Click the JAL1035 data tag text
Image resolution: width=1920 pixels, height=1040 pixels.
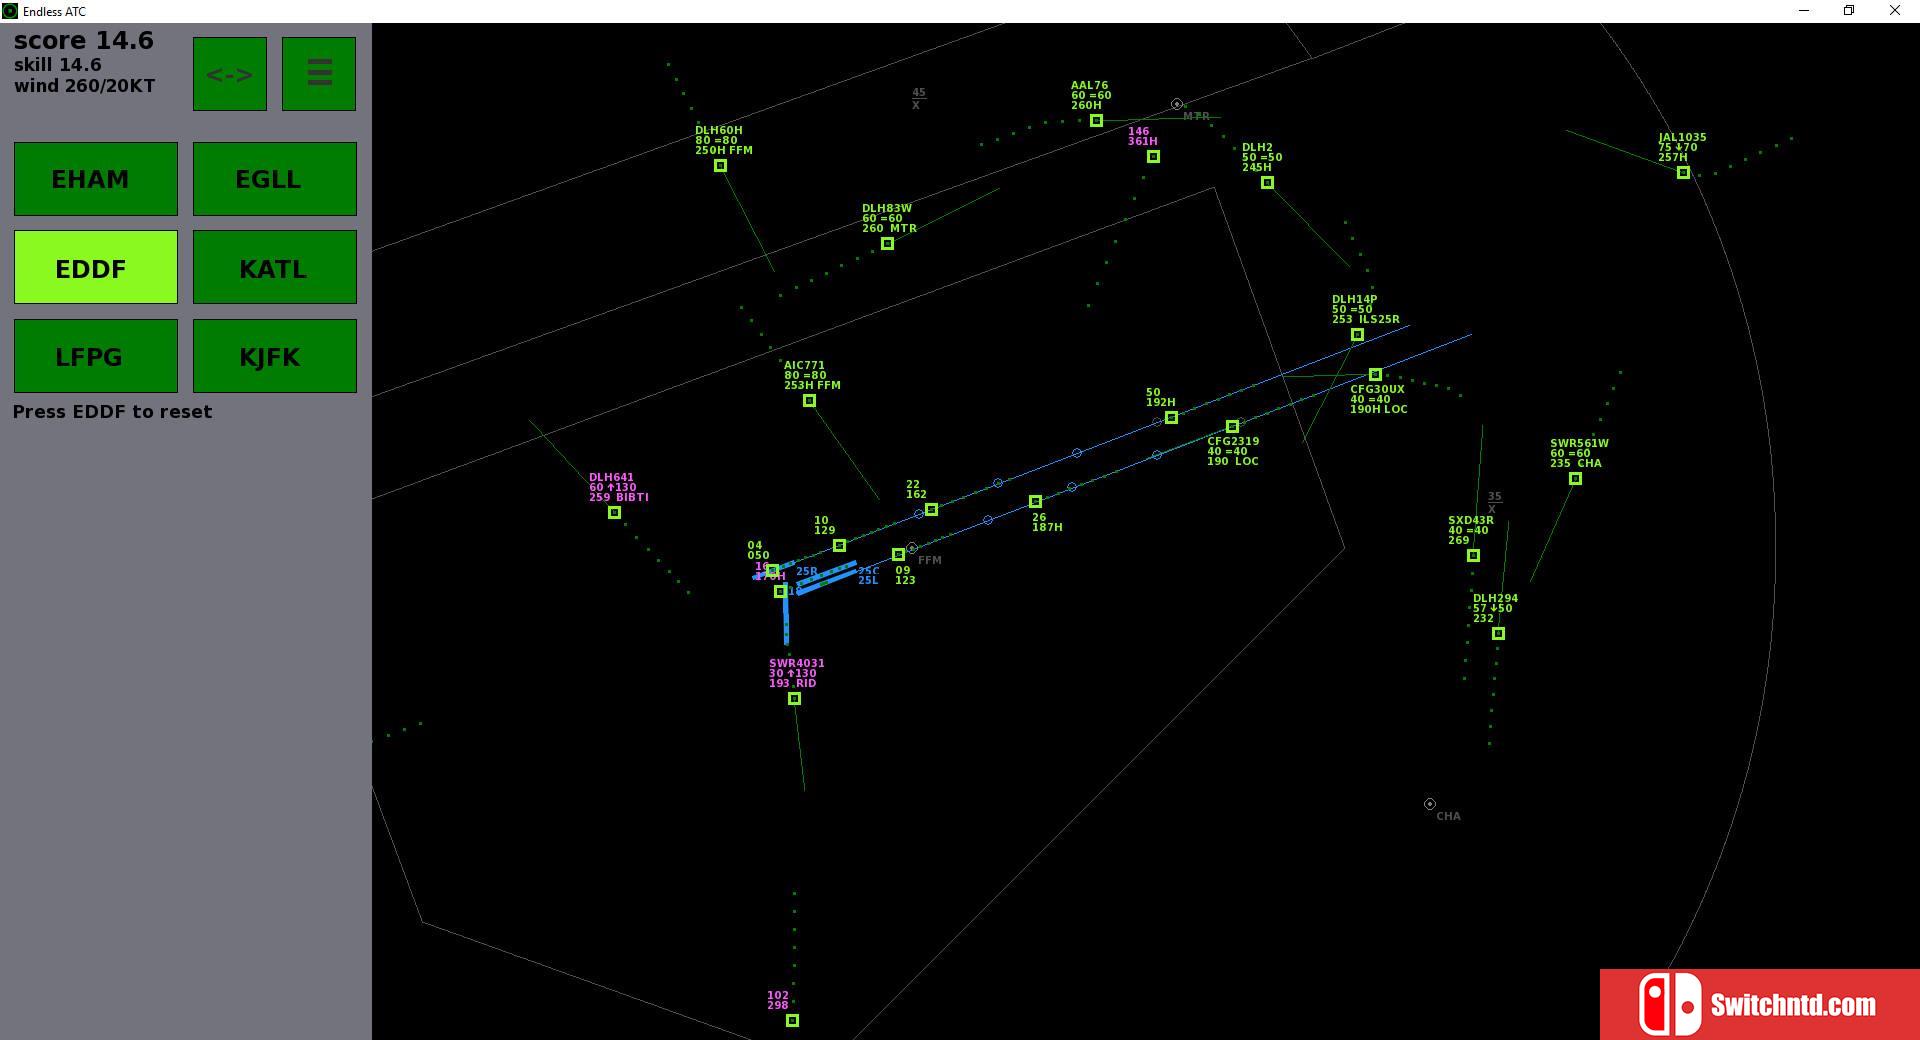coord(1682,148)
